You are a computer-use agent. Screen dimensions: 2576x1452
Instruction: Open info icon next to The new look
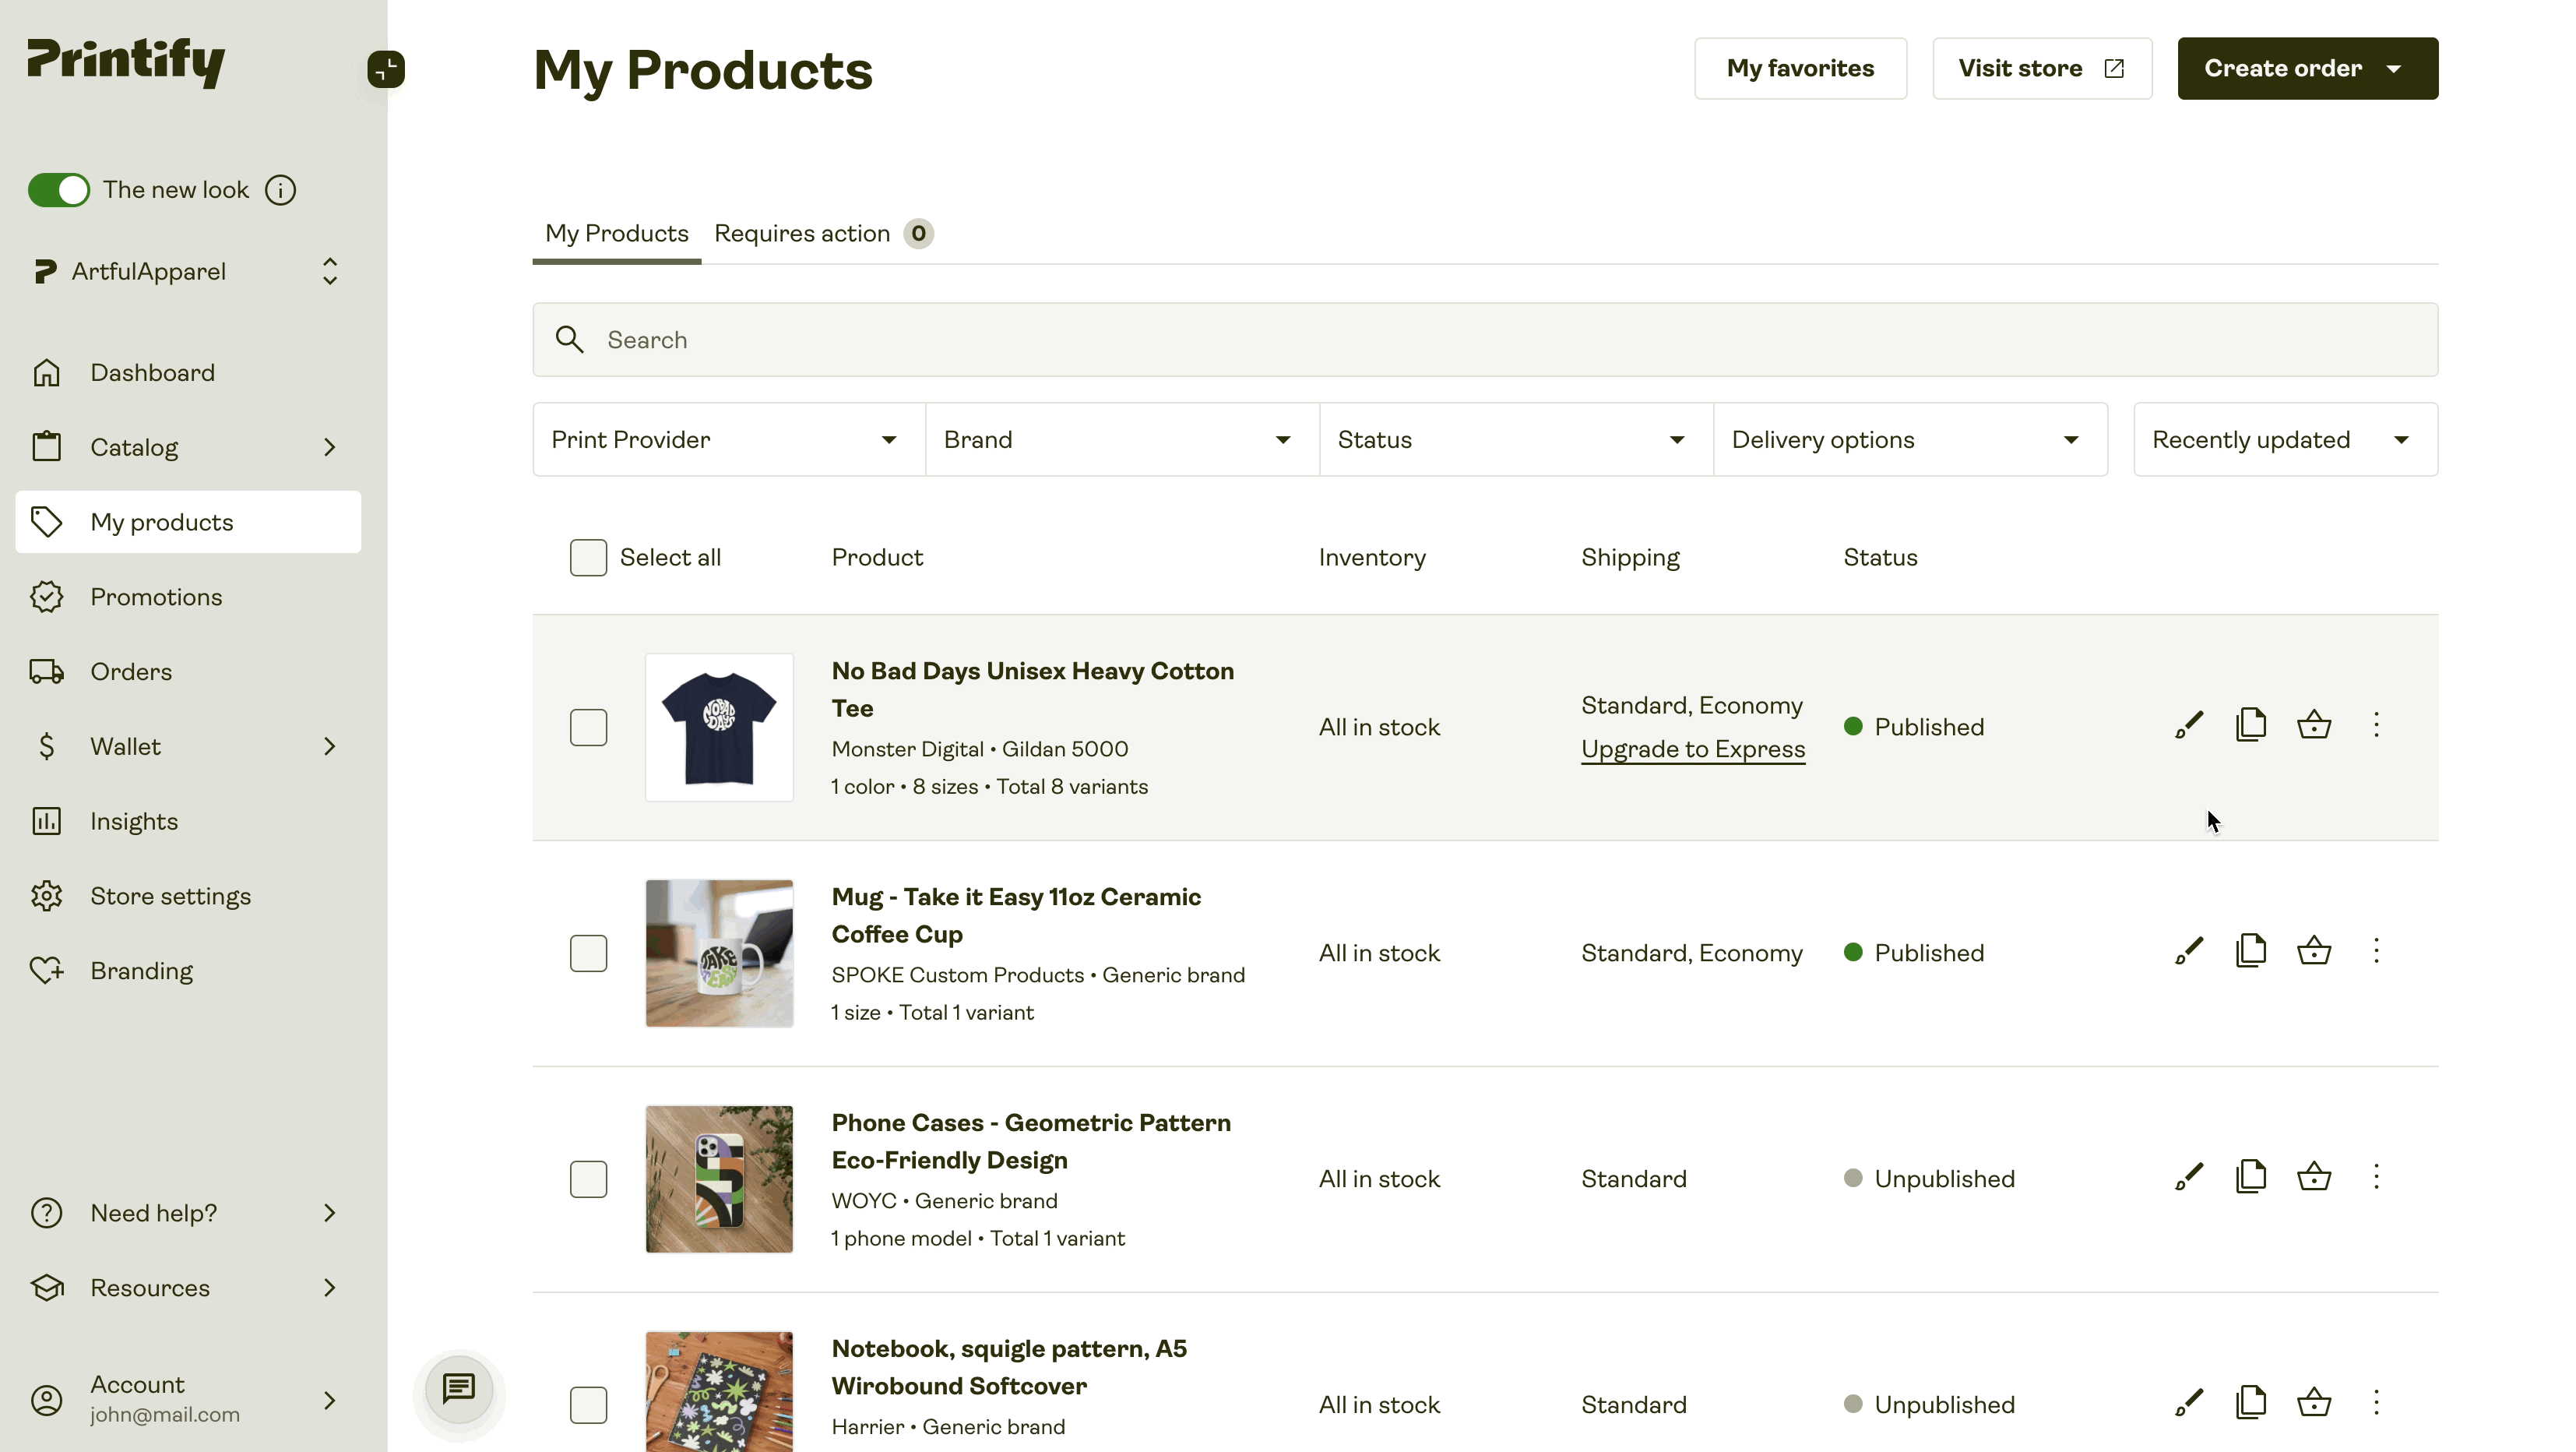pos(280,190)
